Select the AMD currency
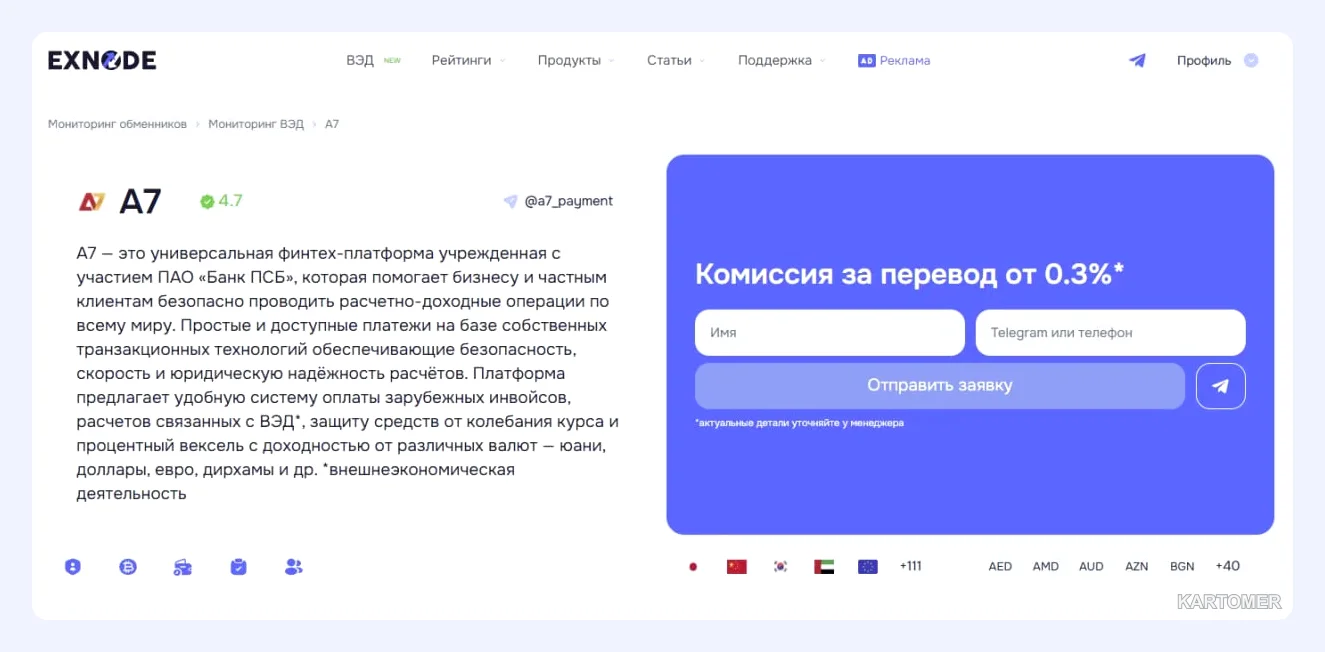Image resolution: width=1325 pixels, height=652 pixels. coord(1046,566)
